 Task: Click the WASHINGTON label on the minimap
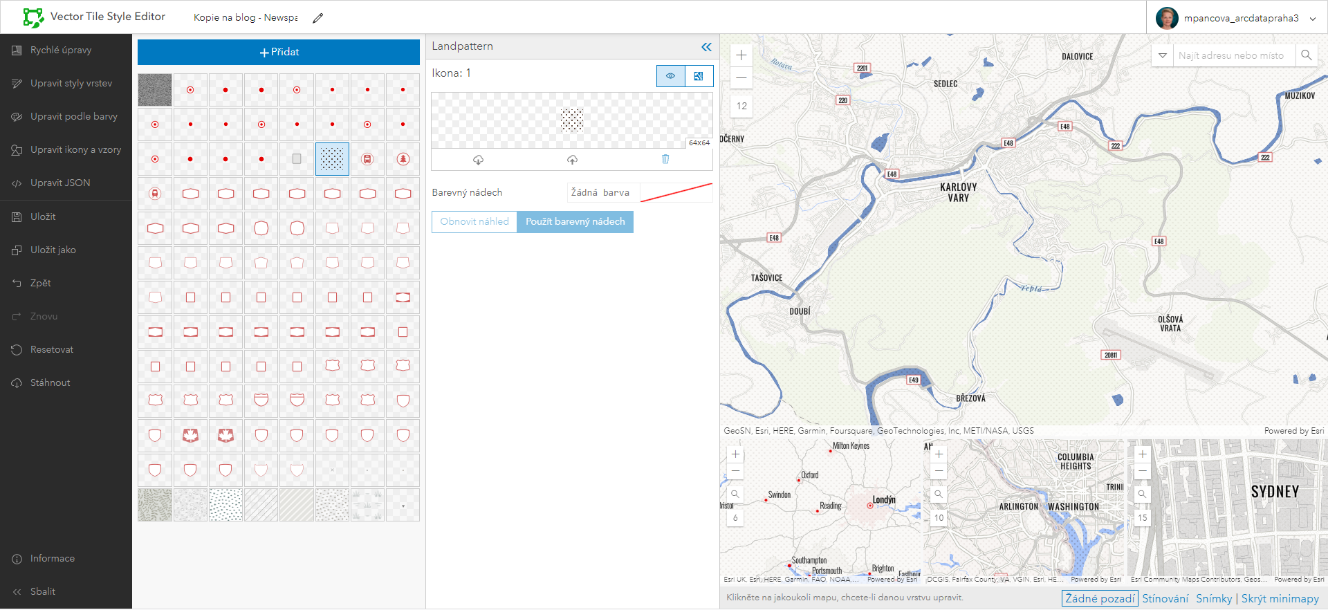click(x=1074, y=507)
